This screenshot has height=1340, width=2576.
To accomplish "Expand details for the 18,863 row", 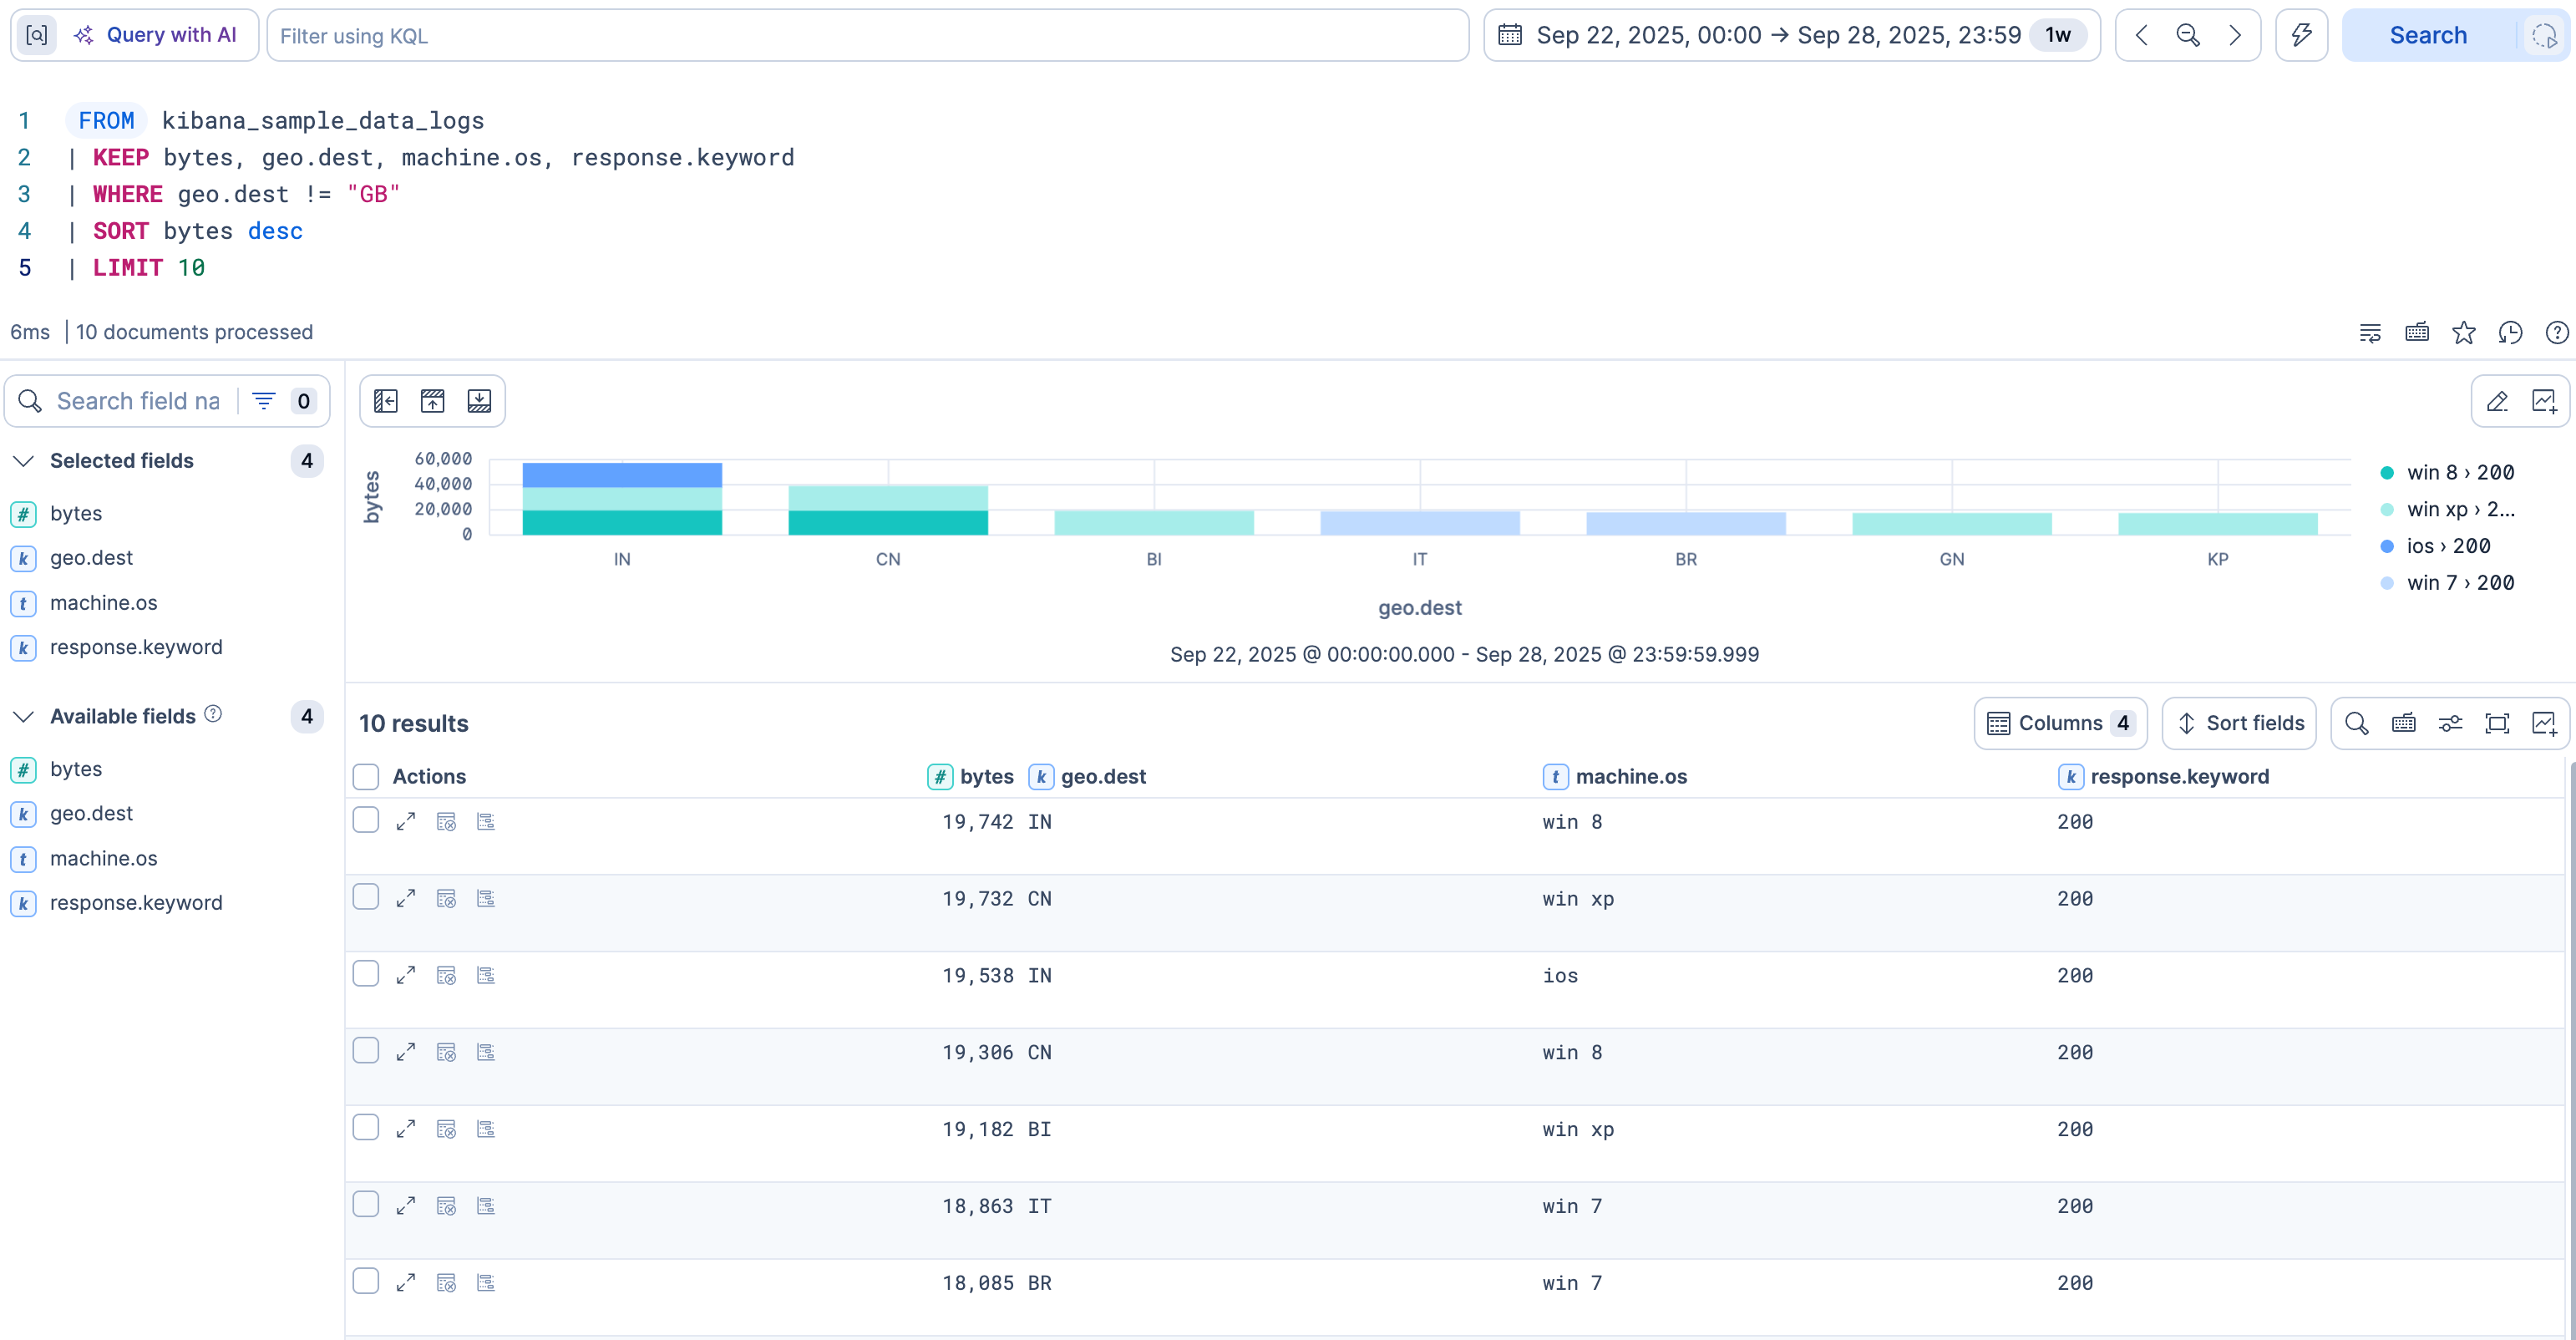I will point(405,1207).
